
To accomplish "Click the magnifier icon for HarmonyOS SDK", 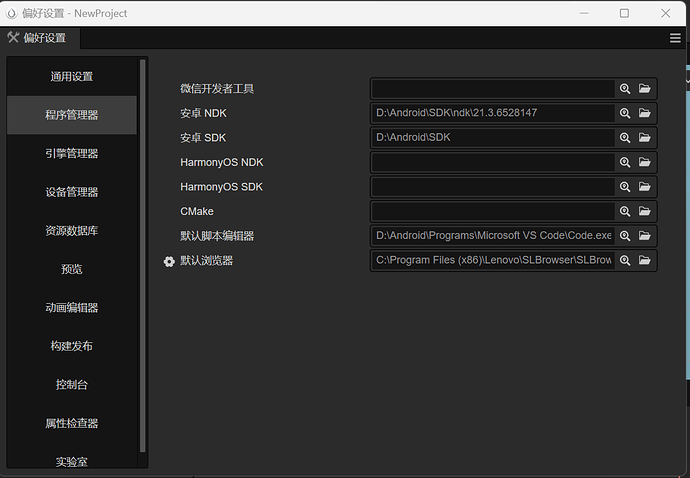I will [x=625, y=187].
